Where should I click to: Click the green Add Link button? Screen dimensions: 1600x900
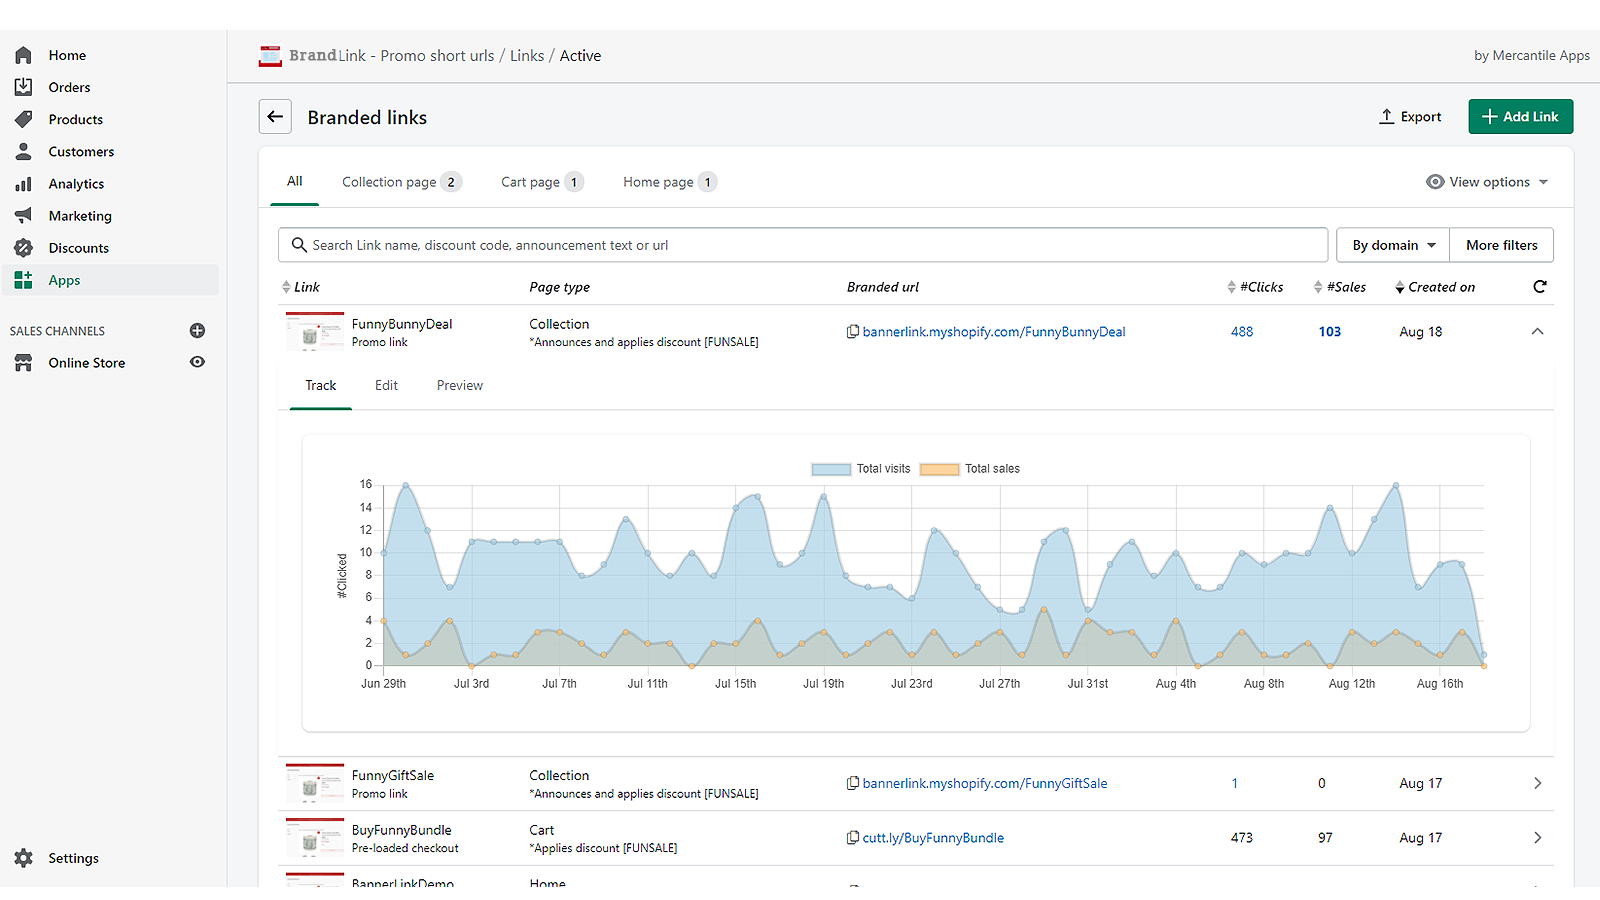coord(1520,116)
